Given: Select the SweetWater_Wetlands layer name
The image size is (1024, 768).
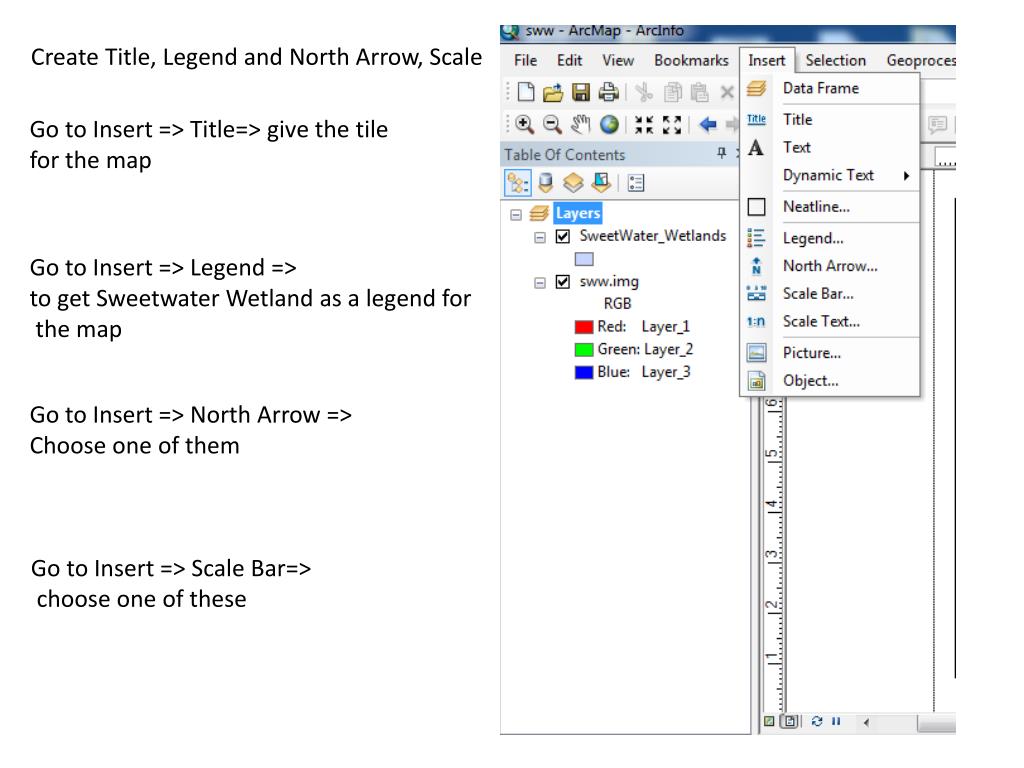Looking at the screenshot, I should [652, 236].
